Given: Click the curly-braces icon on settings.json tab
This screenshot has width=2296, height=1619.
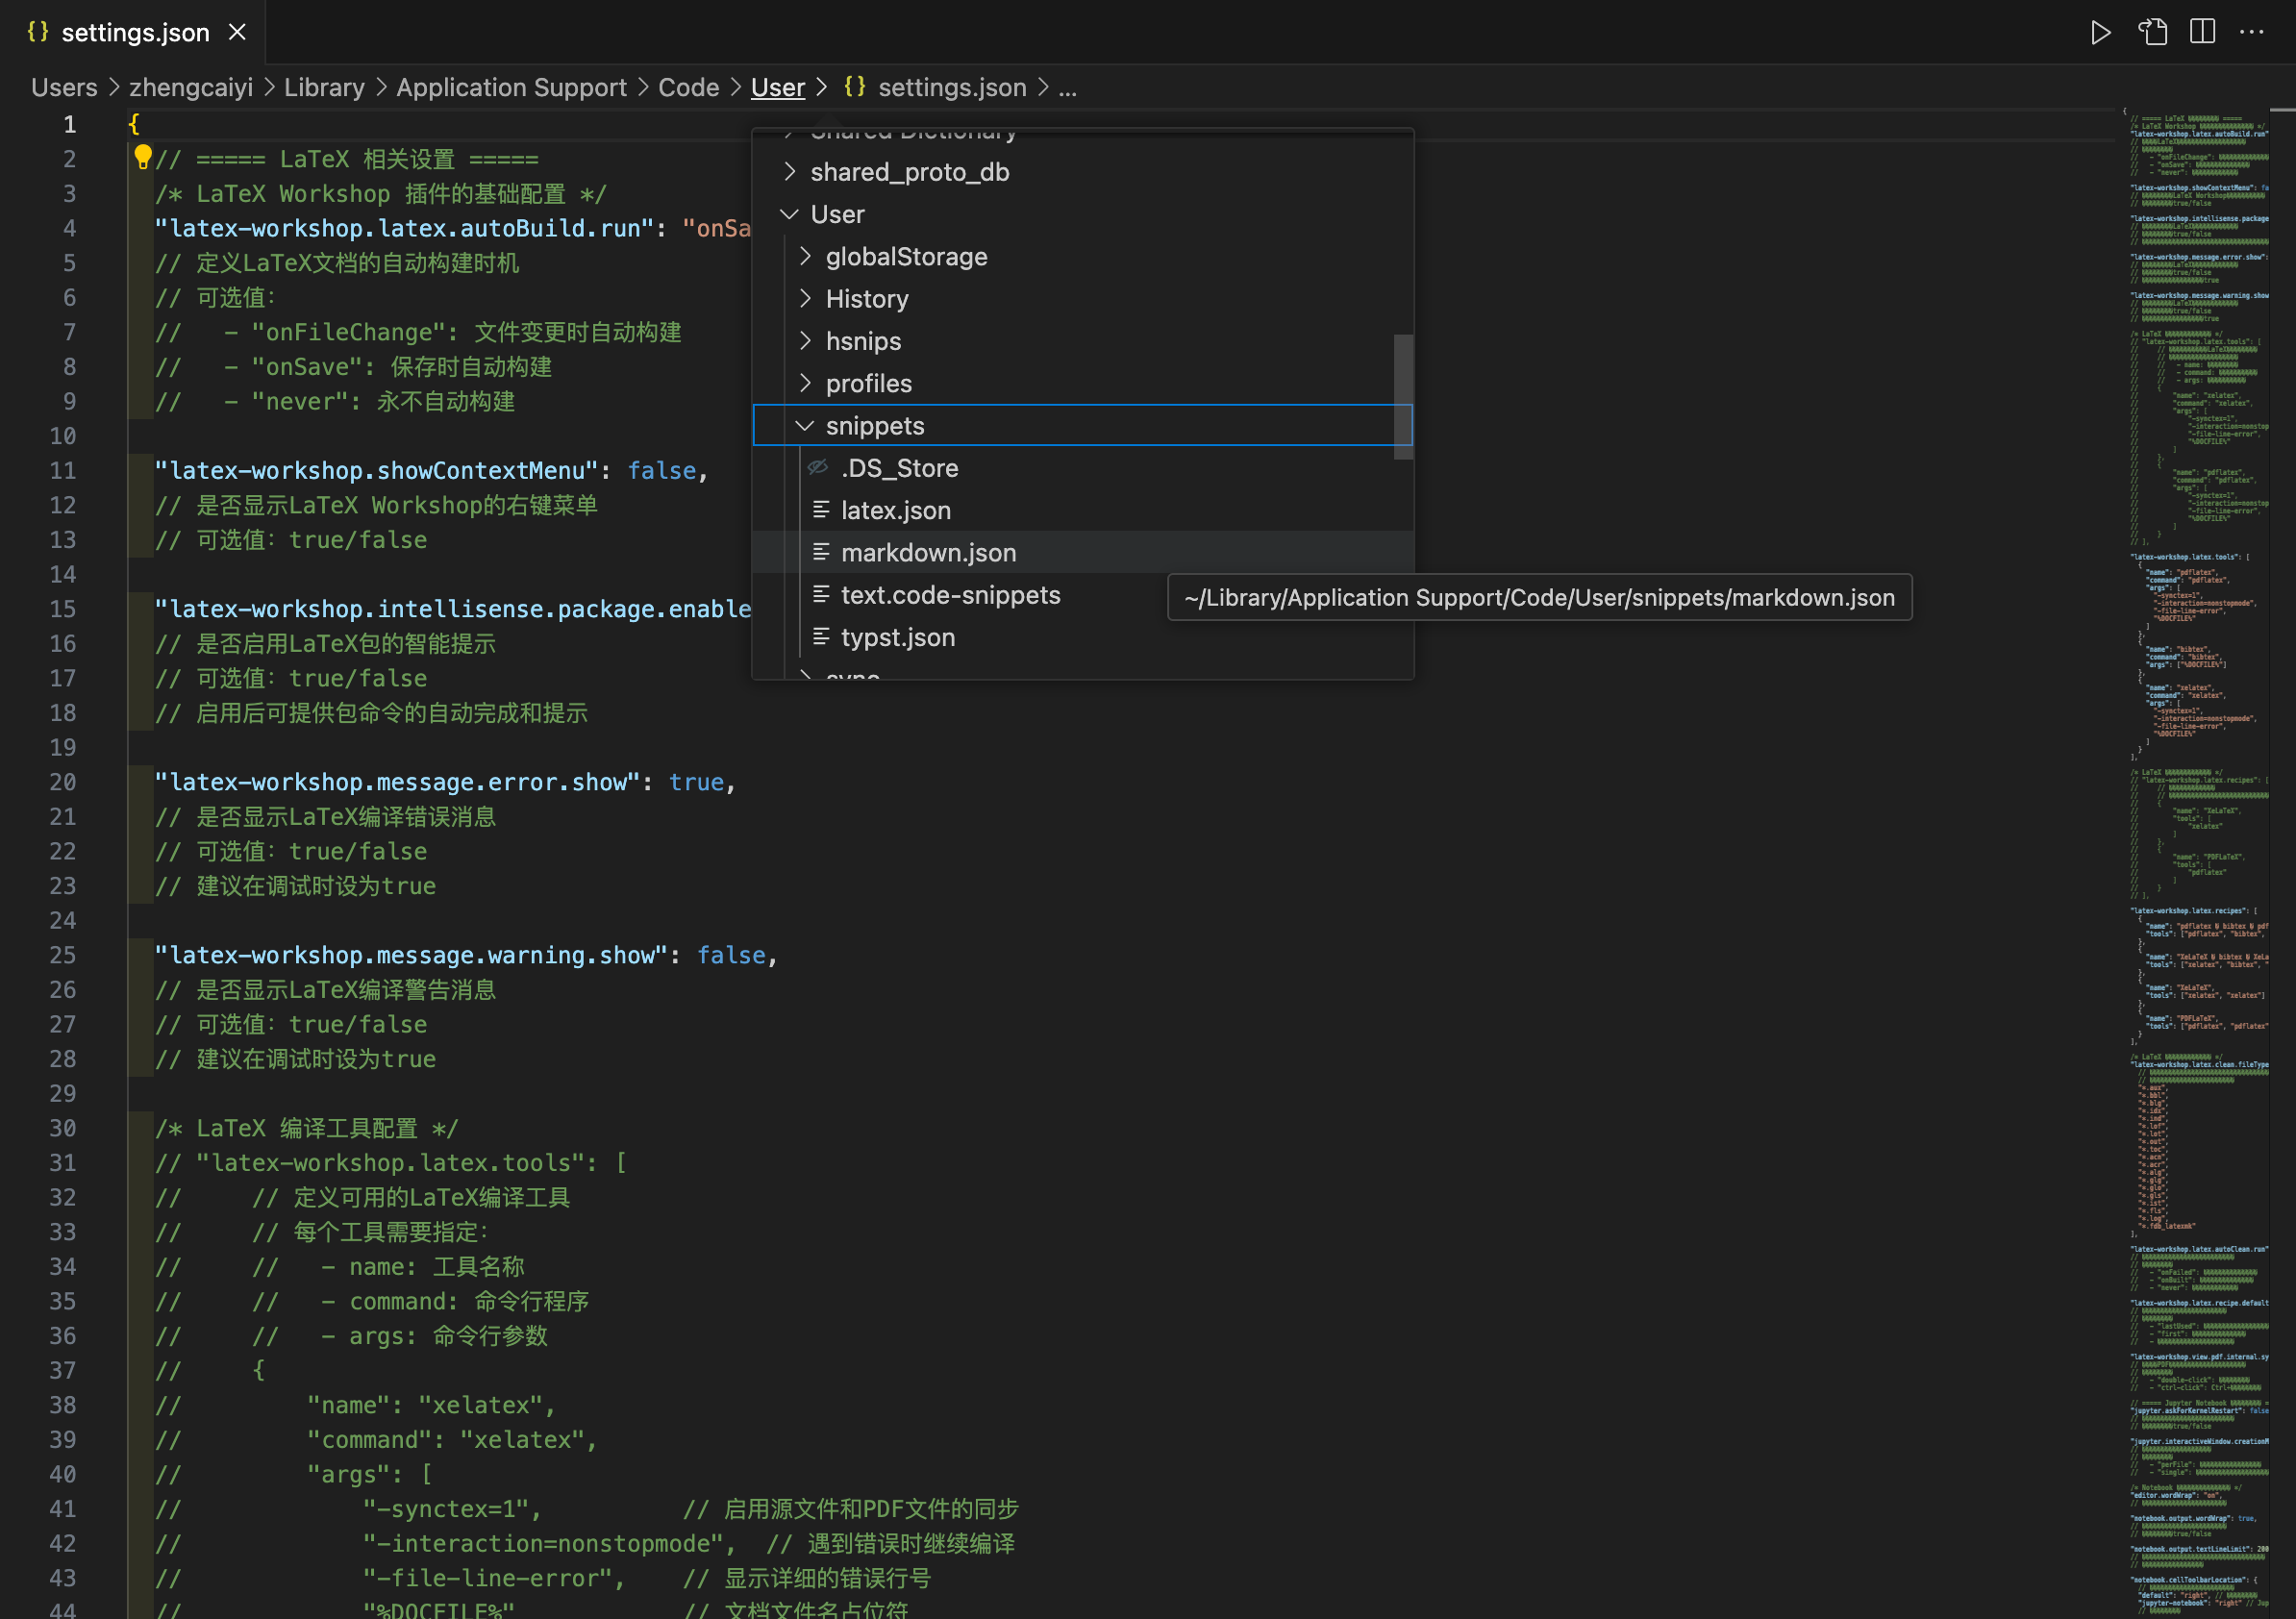Looking at the screenshot, I should click(x=38, y=32).
